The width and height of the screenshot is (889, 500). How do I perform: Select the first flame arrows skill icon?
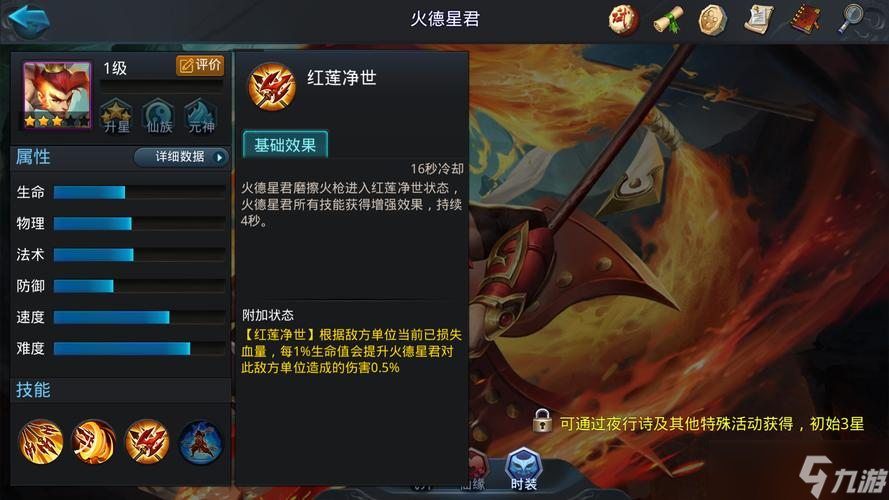tap(41, 442)
